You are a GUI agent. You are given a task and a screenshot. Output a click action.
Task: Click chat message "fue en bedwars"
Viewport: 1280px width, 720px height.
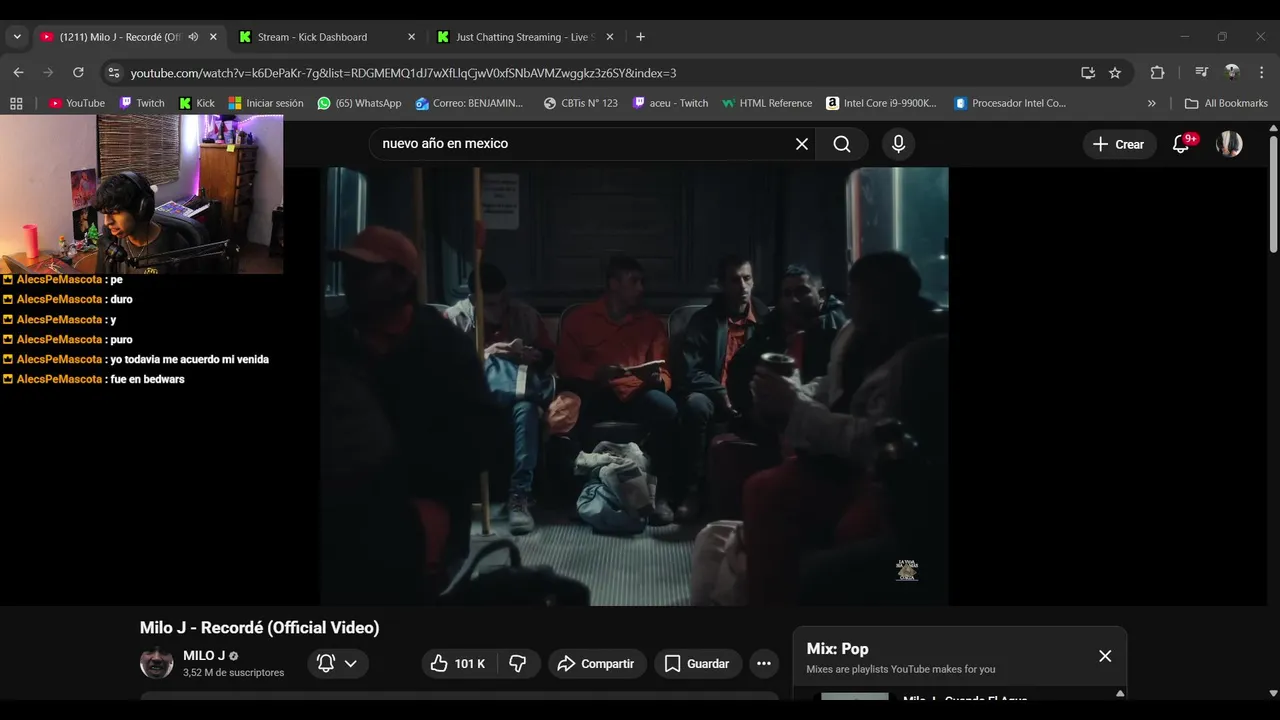tap(147, 379)
